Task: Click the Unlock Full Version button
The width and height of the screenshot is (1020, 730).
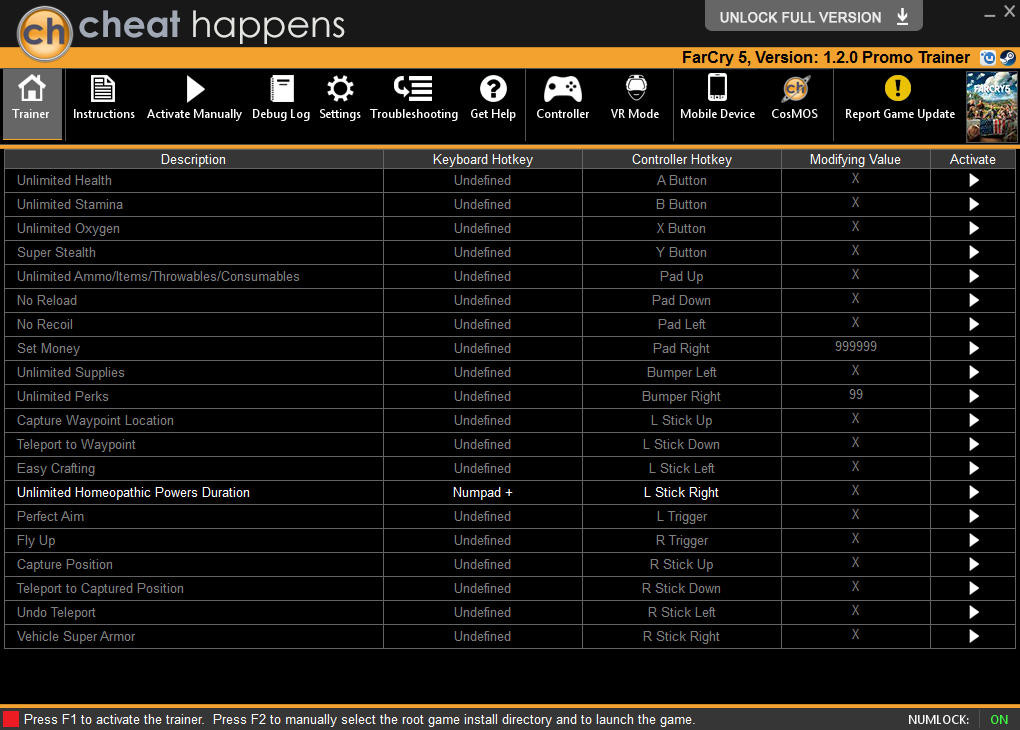Action: pyautogui.click(x=813, y=16)
